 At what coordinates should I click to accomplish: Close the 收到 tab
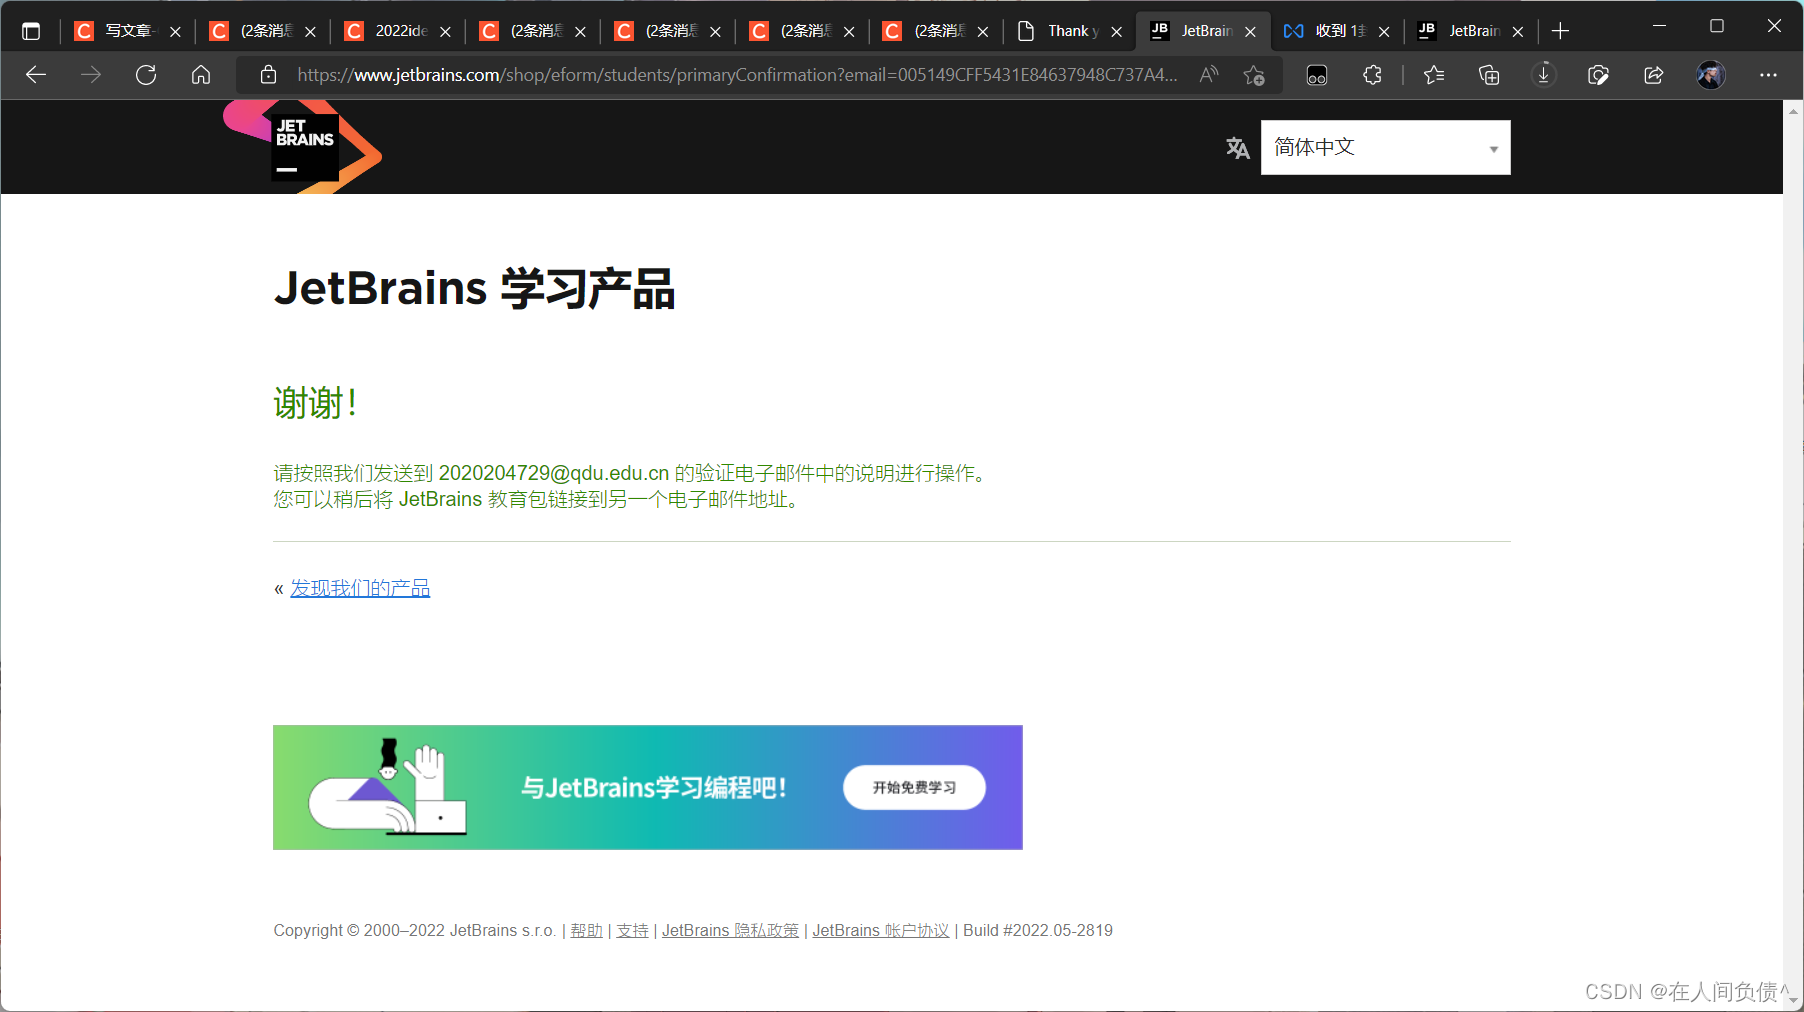point(1384,32)
